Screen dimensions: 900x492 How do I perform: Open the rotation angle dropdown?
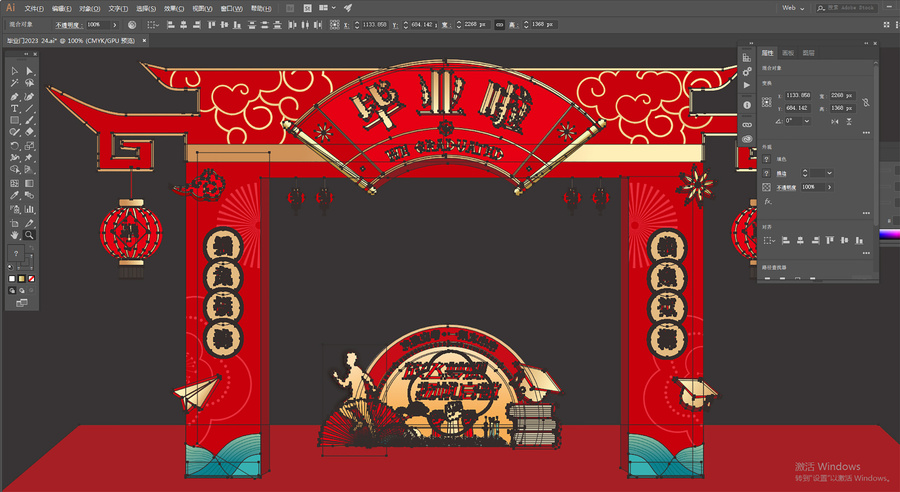click(807, 121)
